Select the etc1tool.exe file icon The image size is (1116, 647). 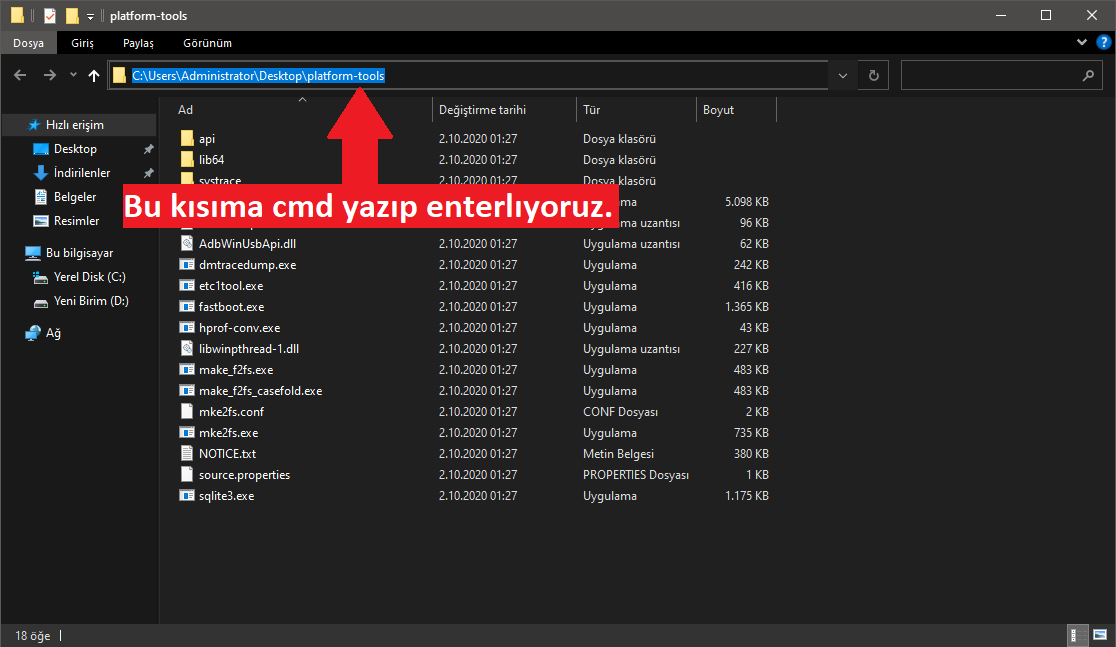tap(187, 285)
